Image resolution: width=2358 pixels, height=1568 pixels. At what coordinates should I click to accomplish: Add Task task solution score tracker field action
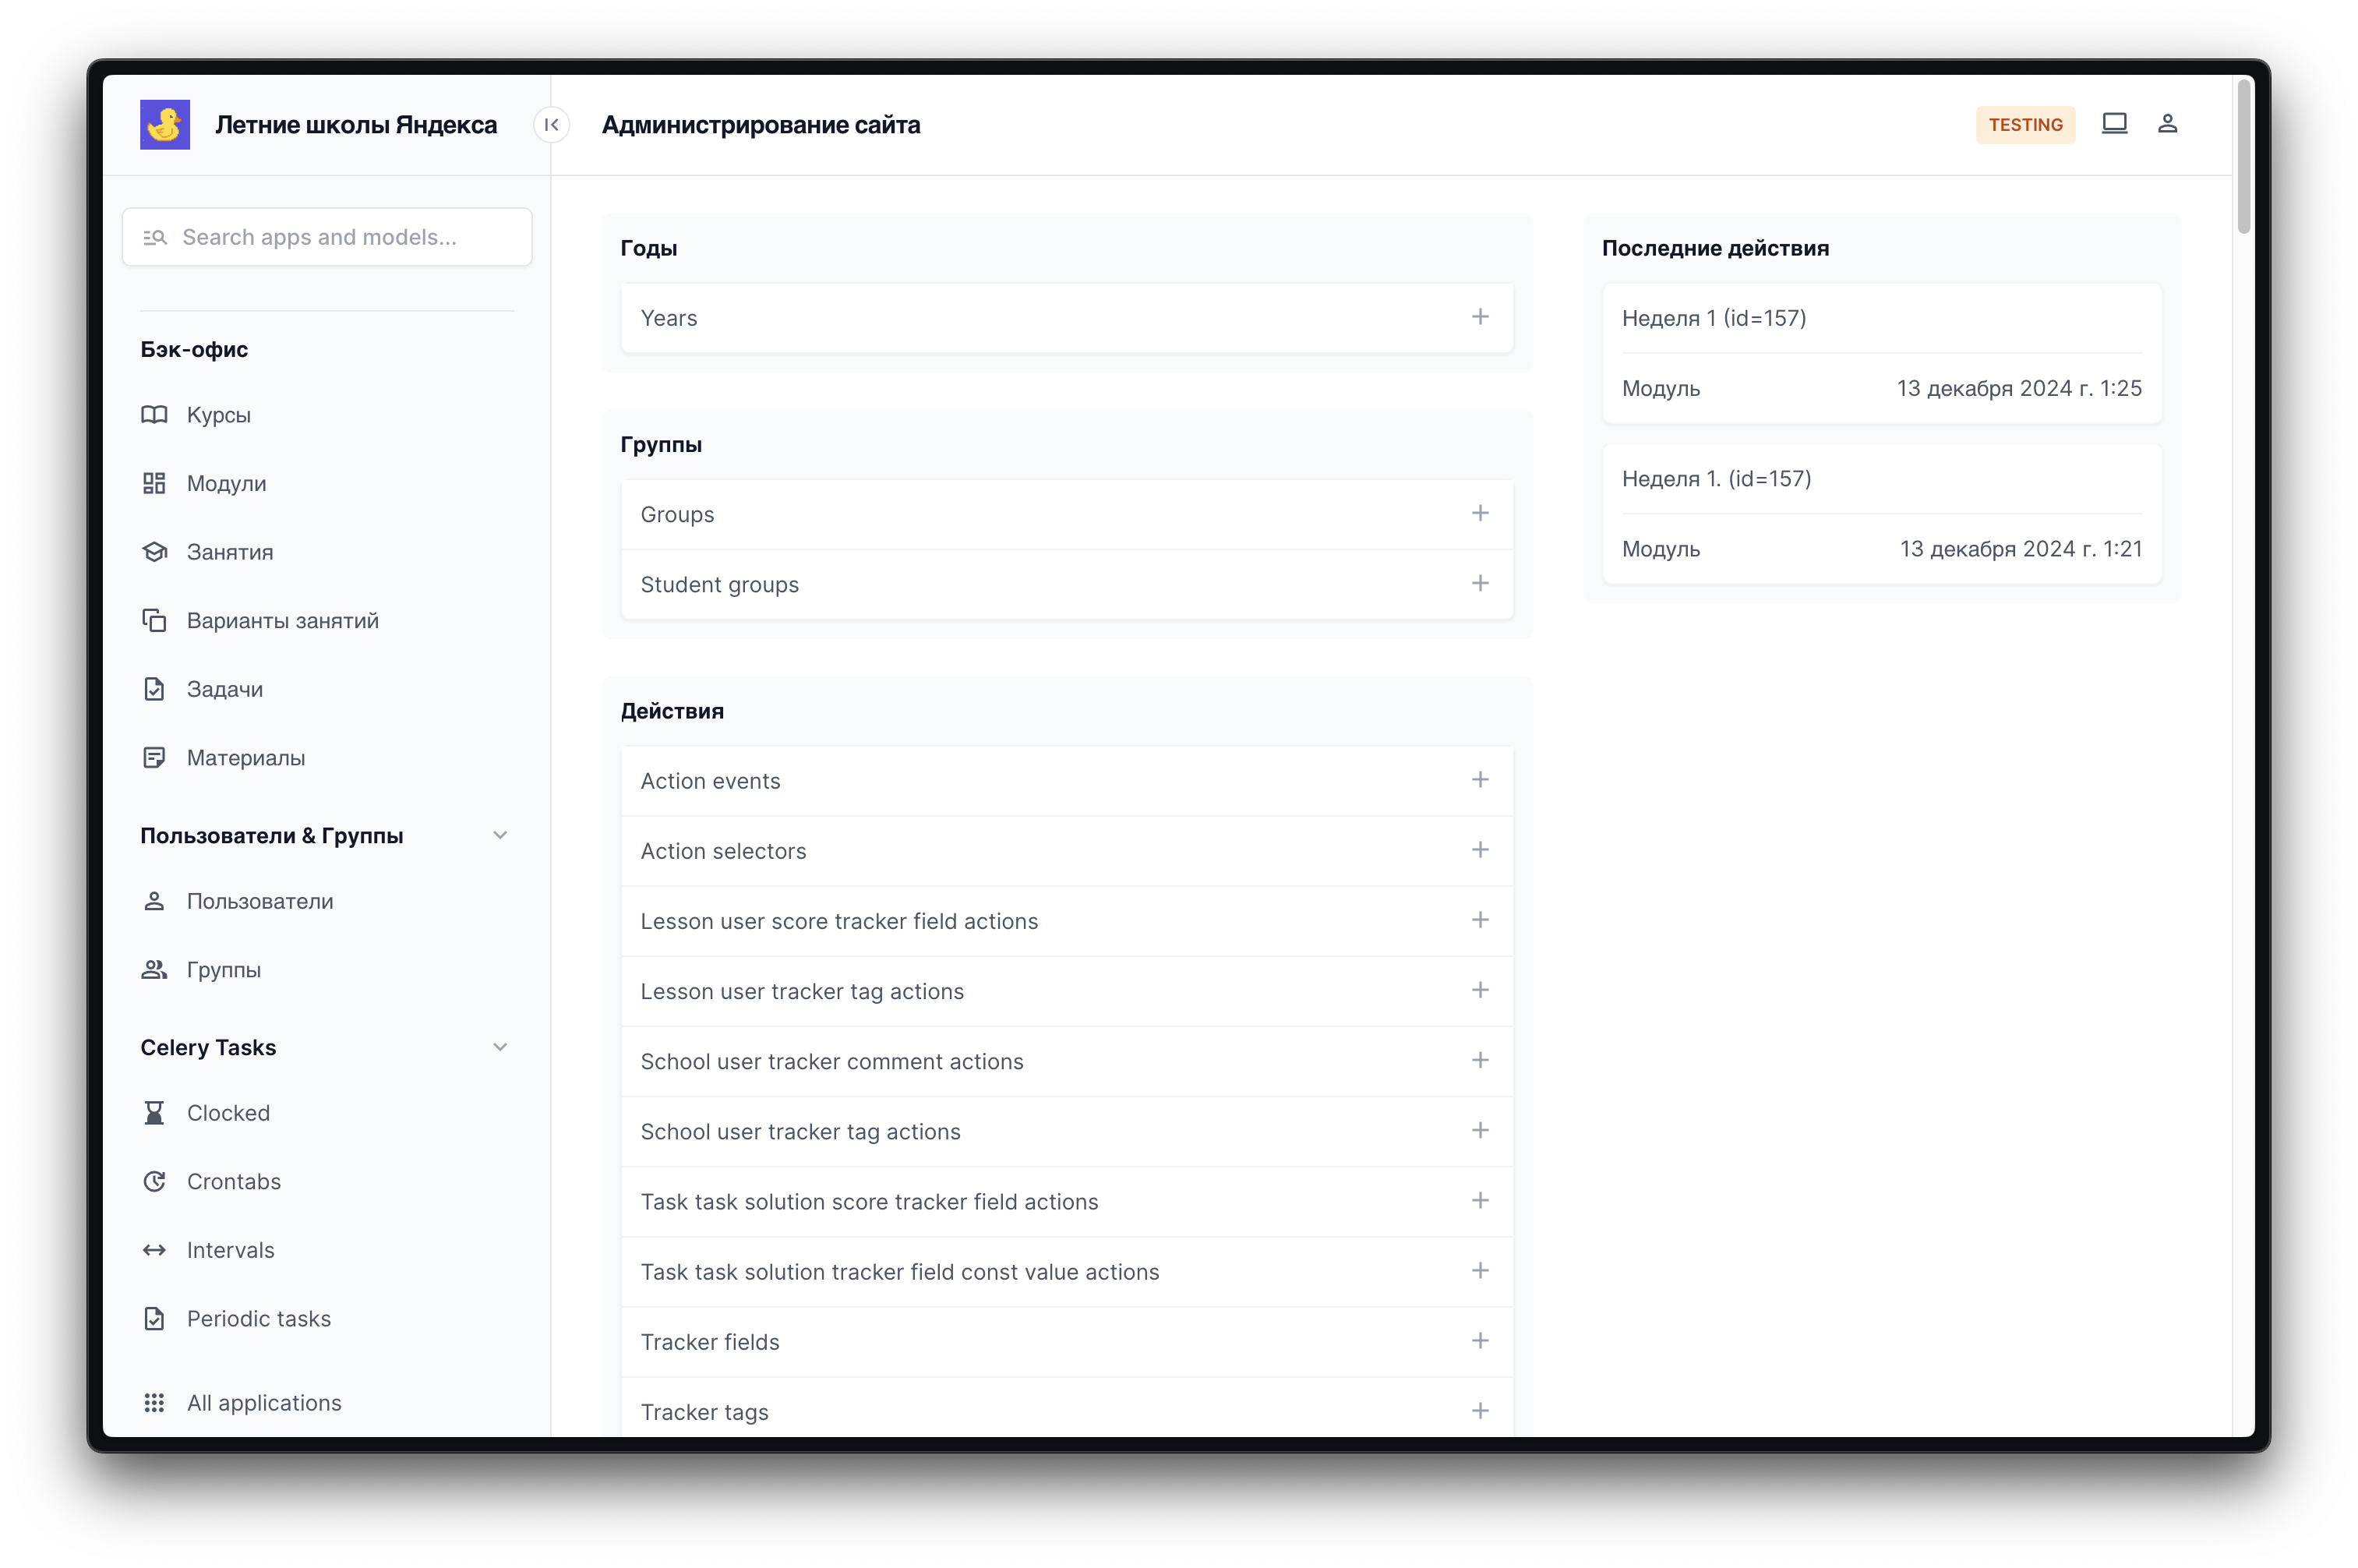[1480, 1200]
